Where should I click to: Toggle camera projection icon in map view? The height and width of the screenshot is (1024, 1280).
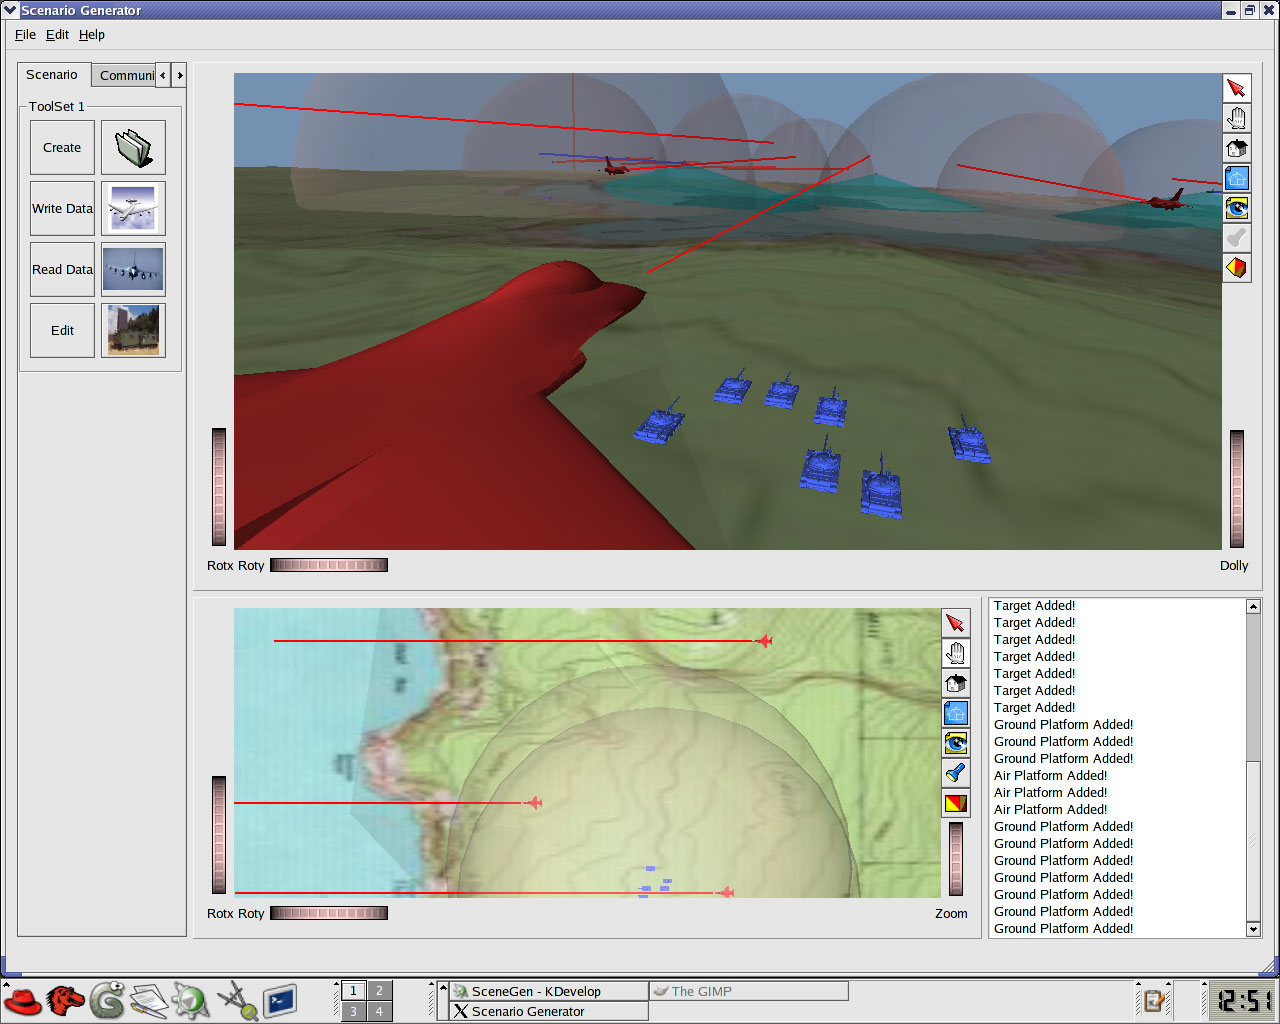click(x=956, y=803)
